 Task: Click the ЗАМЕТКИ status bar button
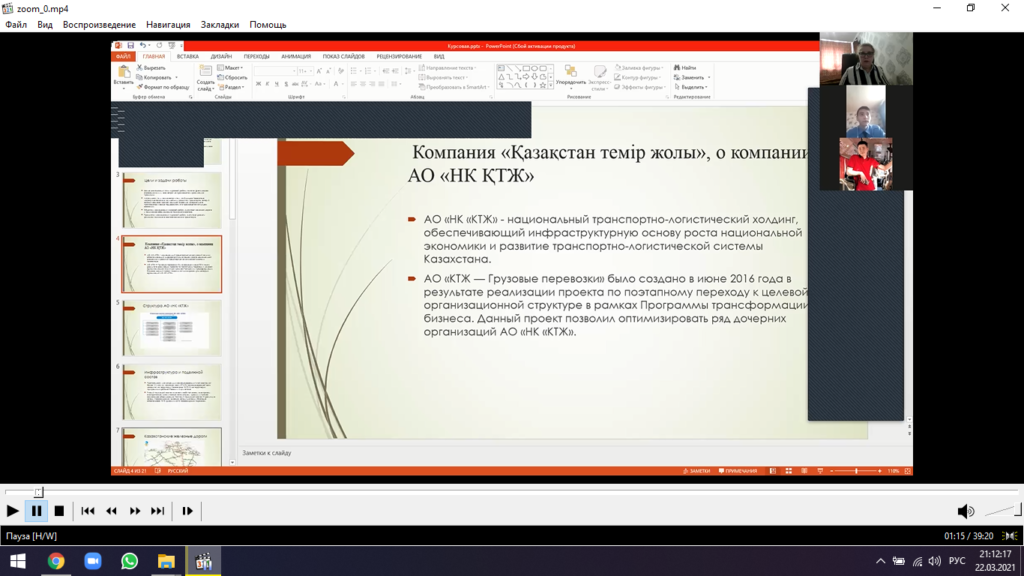(x=696, y=471)
